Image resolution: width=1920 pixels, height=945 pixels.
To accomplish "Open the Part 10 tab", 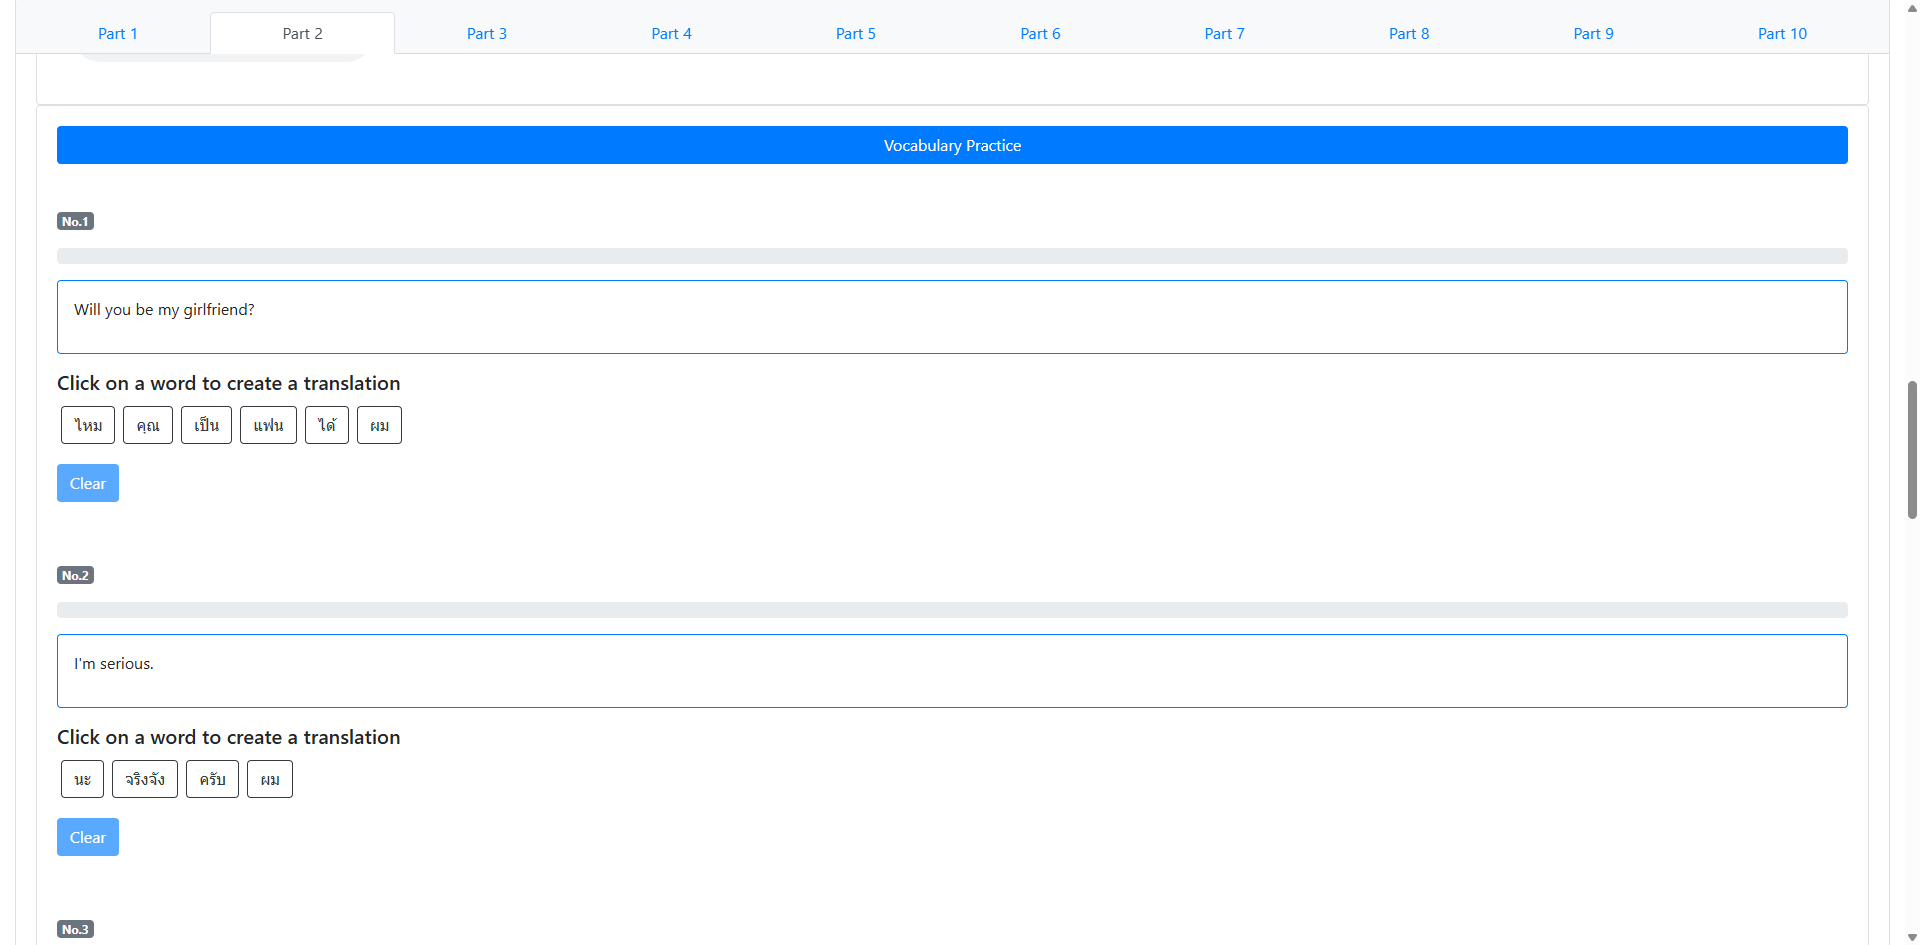I will [x=1781, y=33].
